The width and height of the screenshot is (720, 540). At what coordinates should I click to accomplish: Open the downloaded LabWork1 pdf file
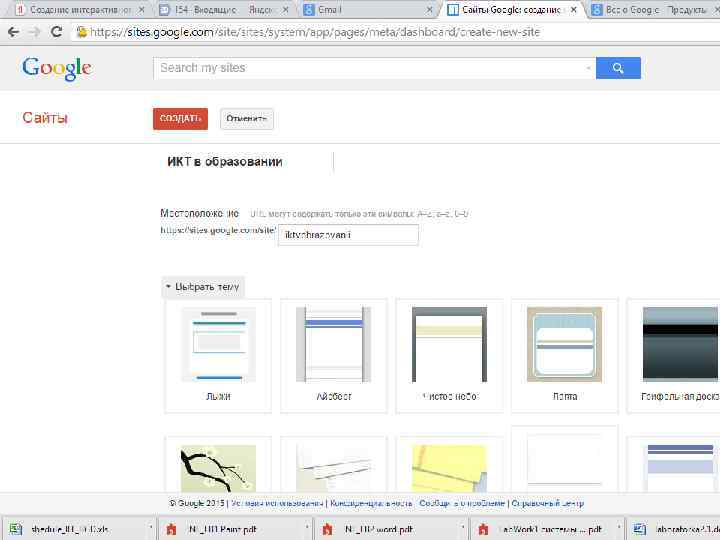pyautogui.click(x=550, y=529)
